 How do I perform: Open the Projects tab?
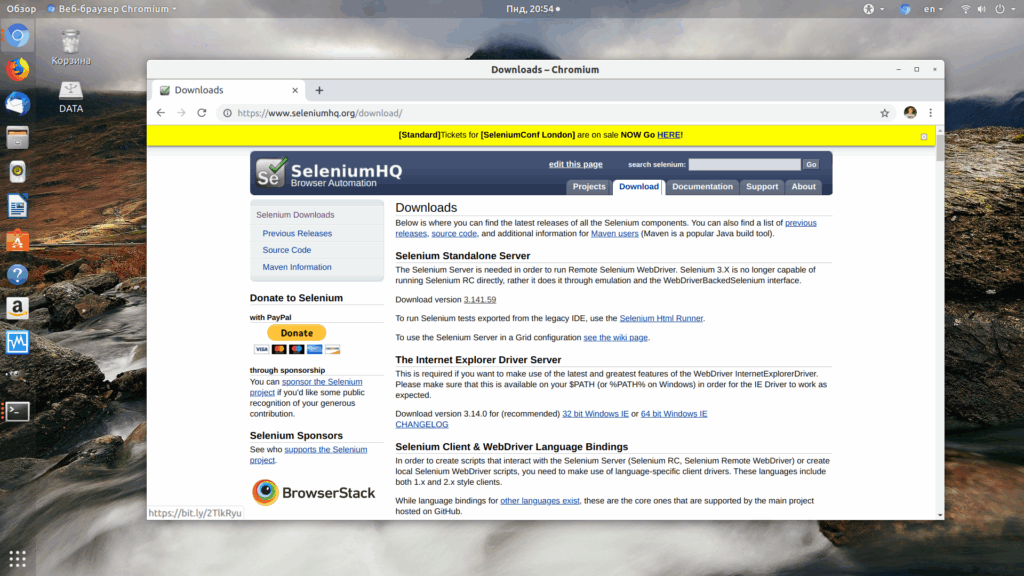[x=588, y=187]
